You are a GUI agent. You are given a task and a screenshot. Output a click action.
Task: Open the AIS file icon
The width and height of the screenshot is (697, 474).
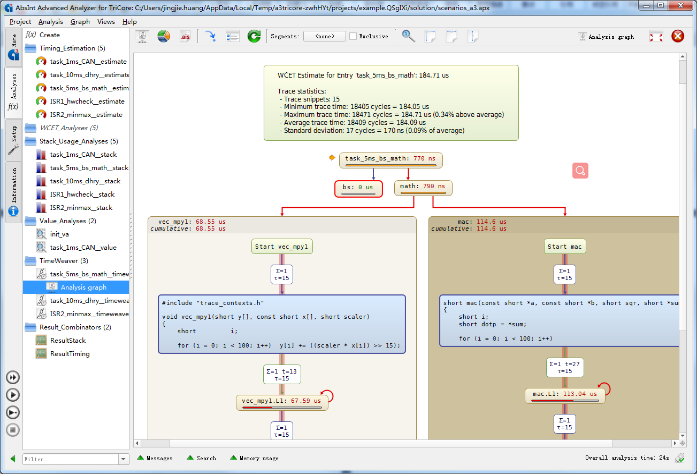[185, 36]
